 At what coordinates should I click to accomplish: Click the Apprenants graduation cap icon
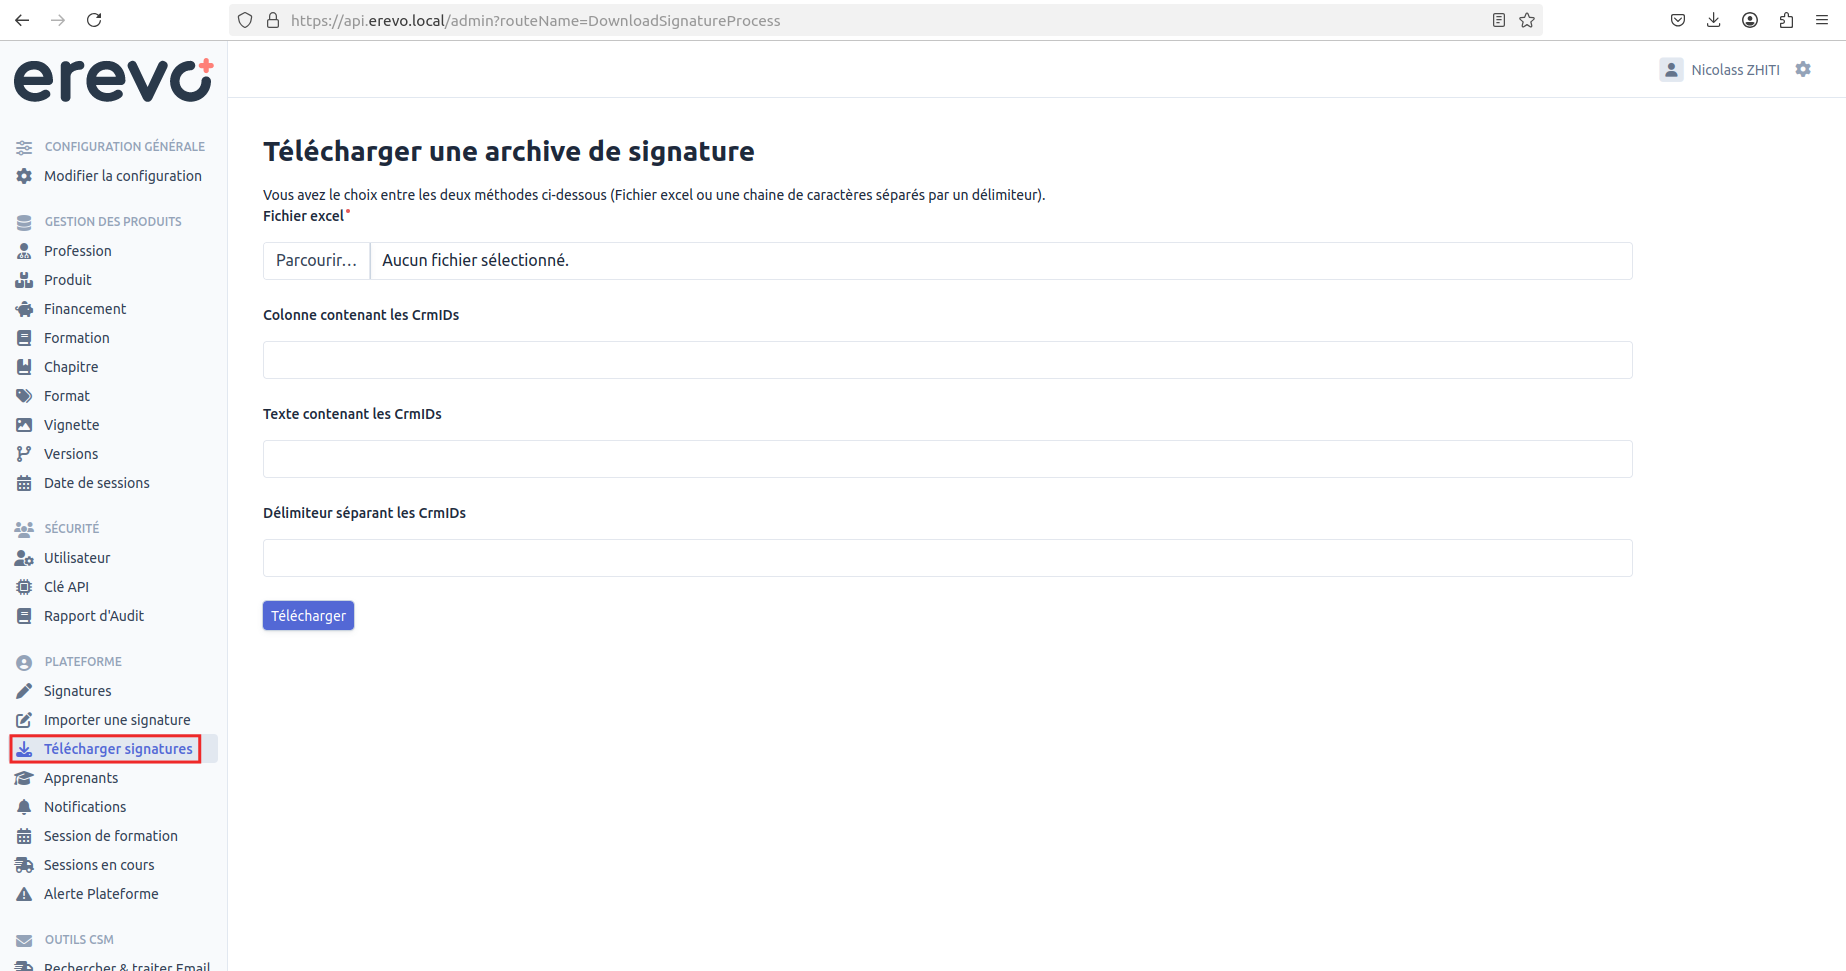[x=24, y=778]
